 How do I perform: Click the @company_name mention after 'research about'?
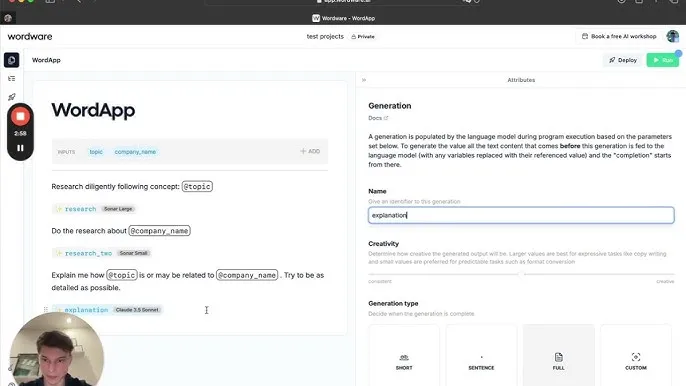(x=159, y=231)
